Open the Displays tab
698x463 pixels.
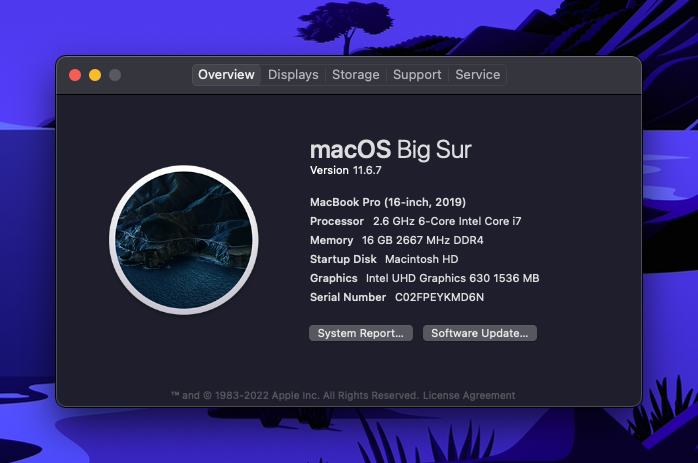[x=293, y=75]
